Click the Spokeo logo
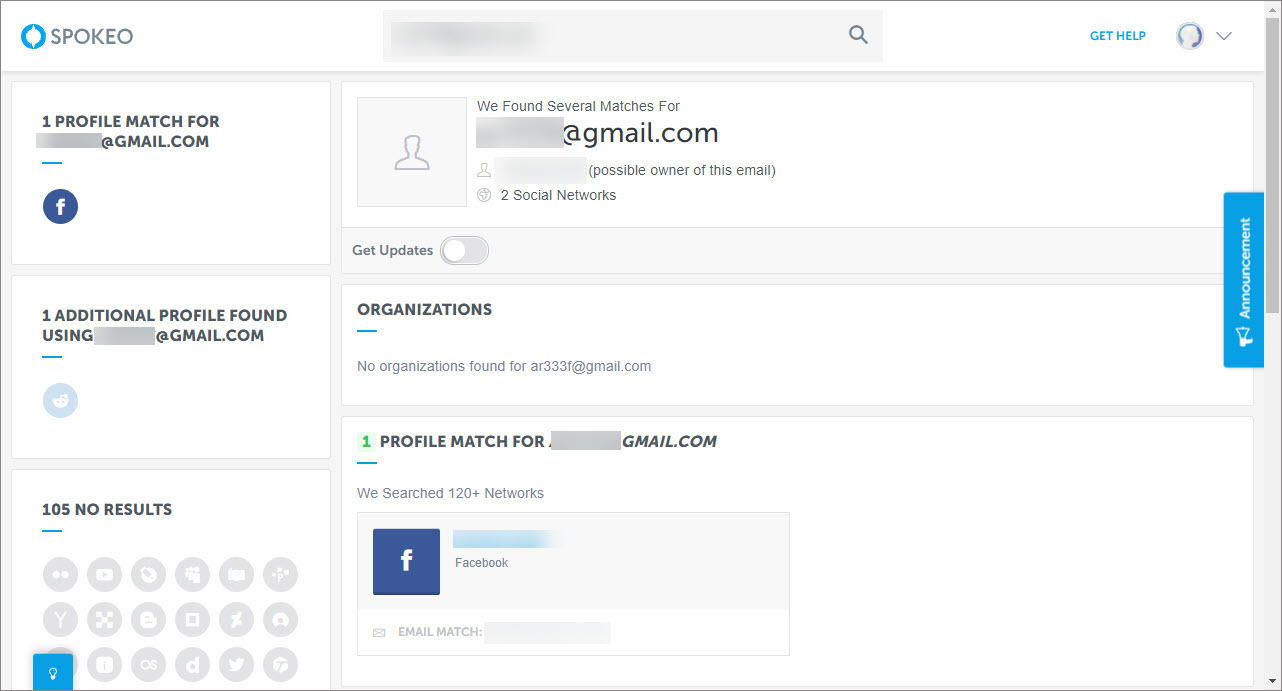 coord(77,36)
